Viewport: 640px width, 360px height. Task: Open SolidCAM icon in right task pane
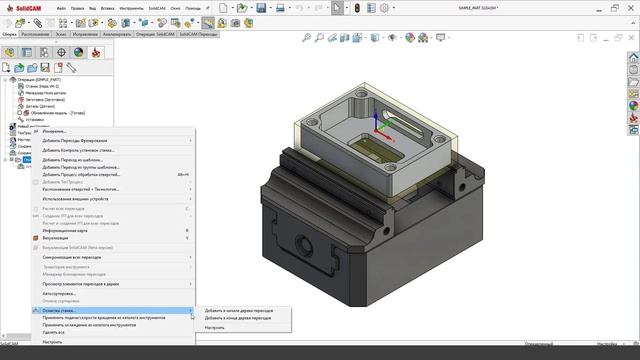tap(633, 118)
